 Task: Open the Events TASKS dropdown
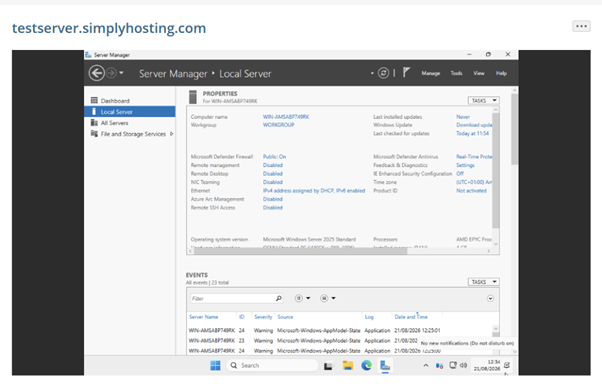[x=483, y=282]
